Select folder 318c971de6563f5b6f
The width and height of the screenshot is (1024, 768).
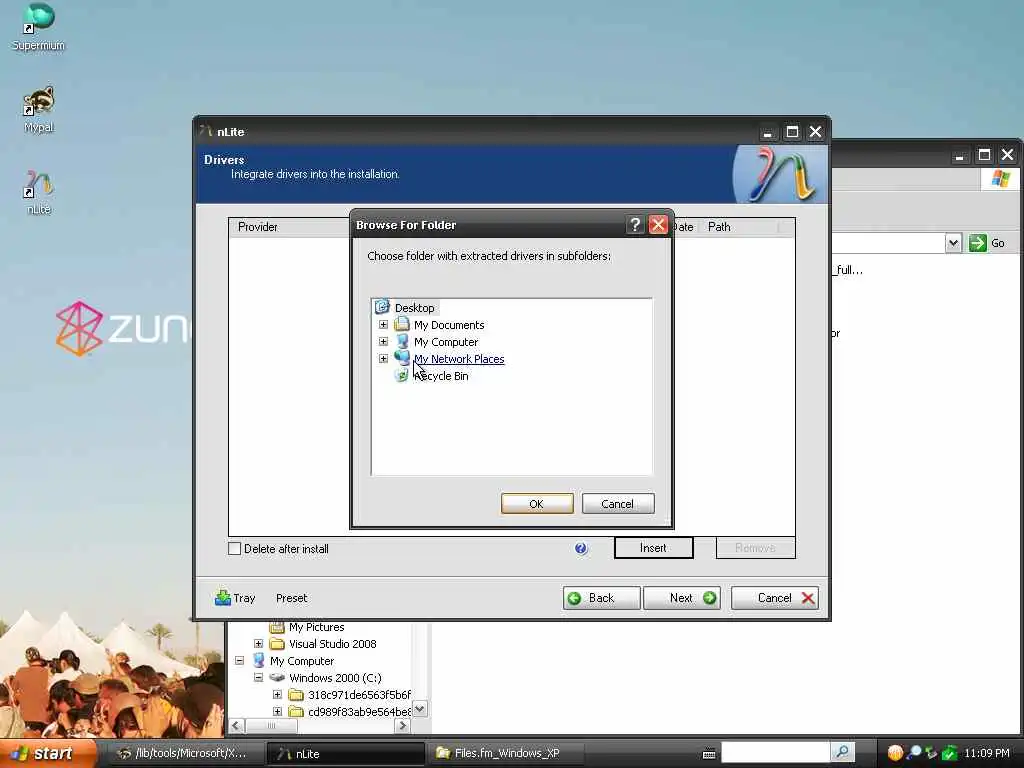[359, 695]
